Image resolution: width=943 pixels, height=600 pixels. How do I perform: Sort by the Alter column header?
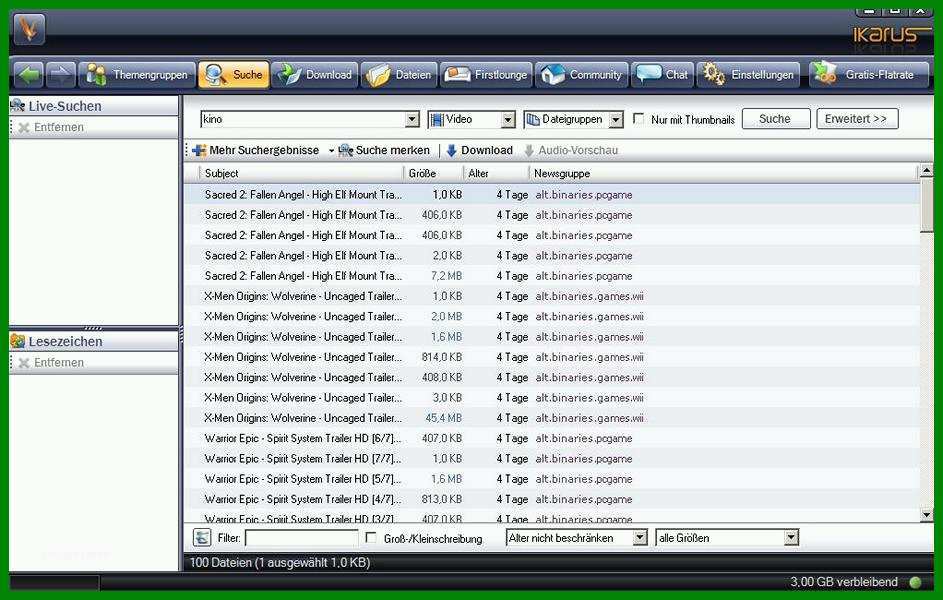[x=497, y=173]
